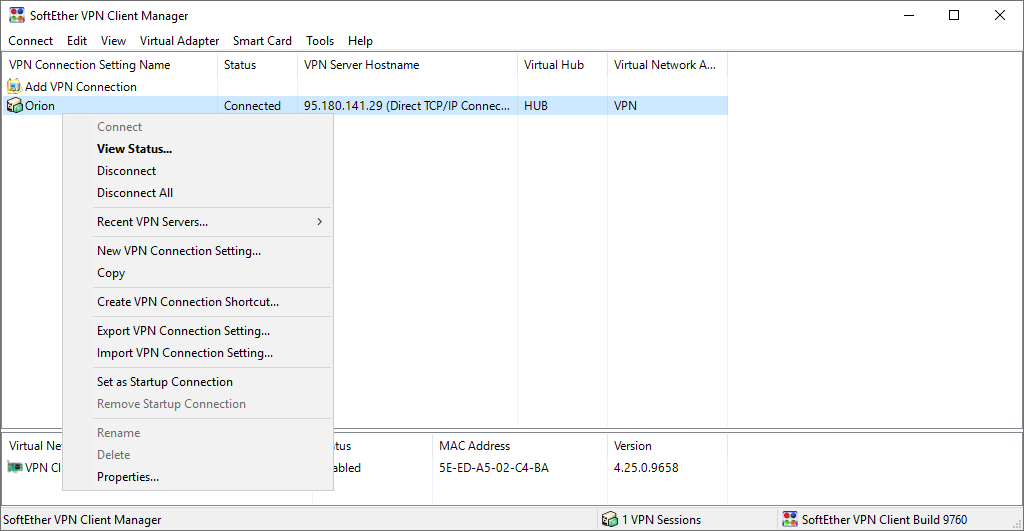This screenshot has width=1024, height=531.
Task: Maximize the SoftEther VPN Client Manager window
Action: pyautogui.click(x=954, y=15)
